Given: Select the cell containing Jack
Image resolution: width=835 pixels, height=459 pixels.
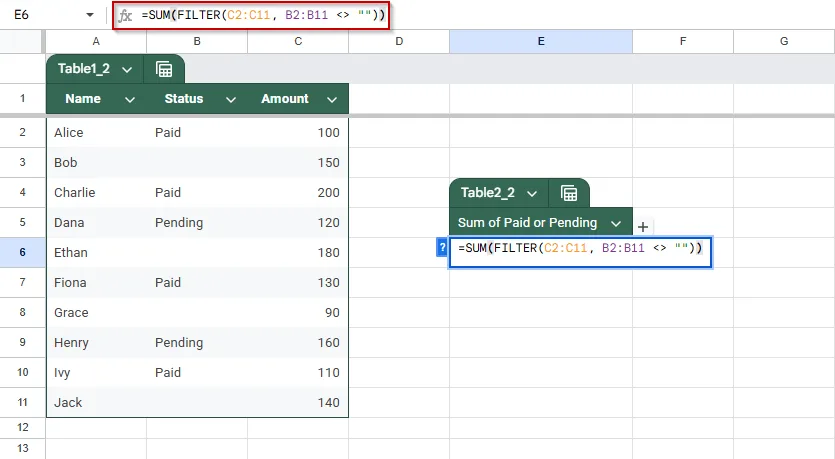Looking at the screenshot, I should tap(96, 403).
